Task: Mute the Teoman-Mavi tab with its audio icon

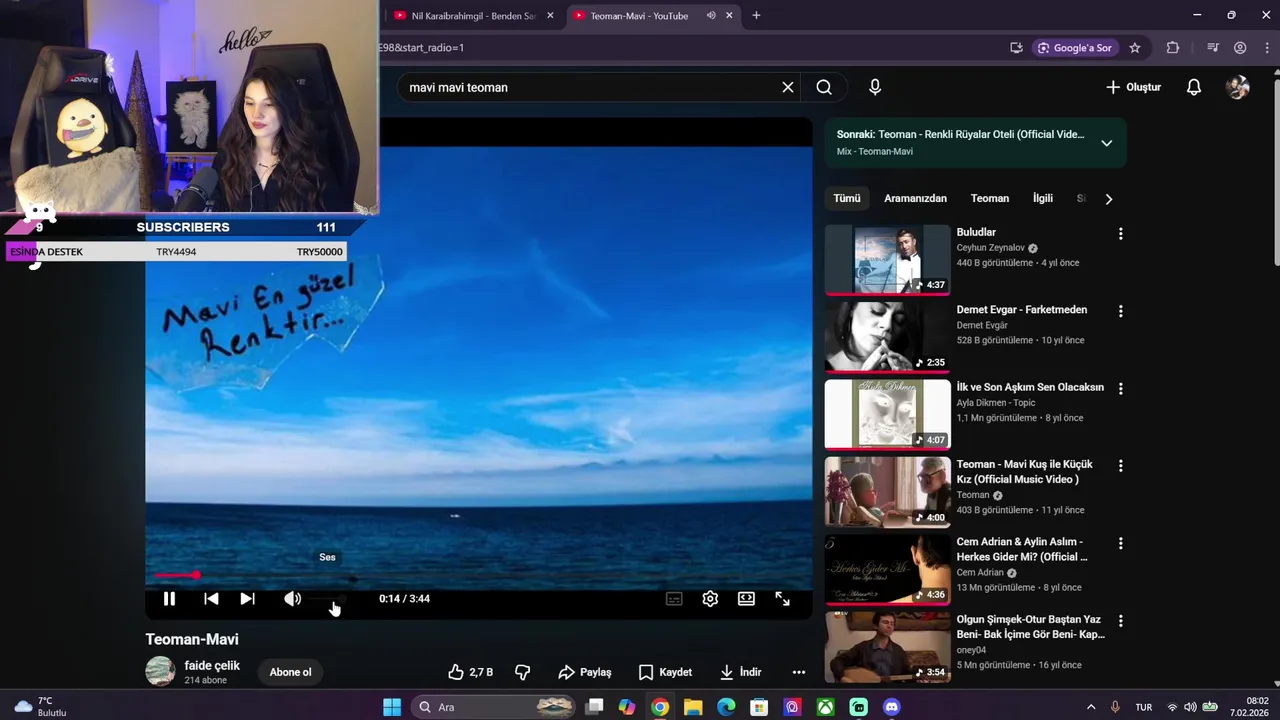Action: (x=711, y=15)
